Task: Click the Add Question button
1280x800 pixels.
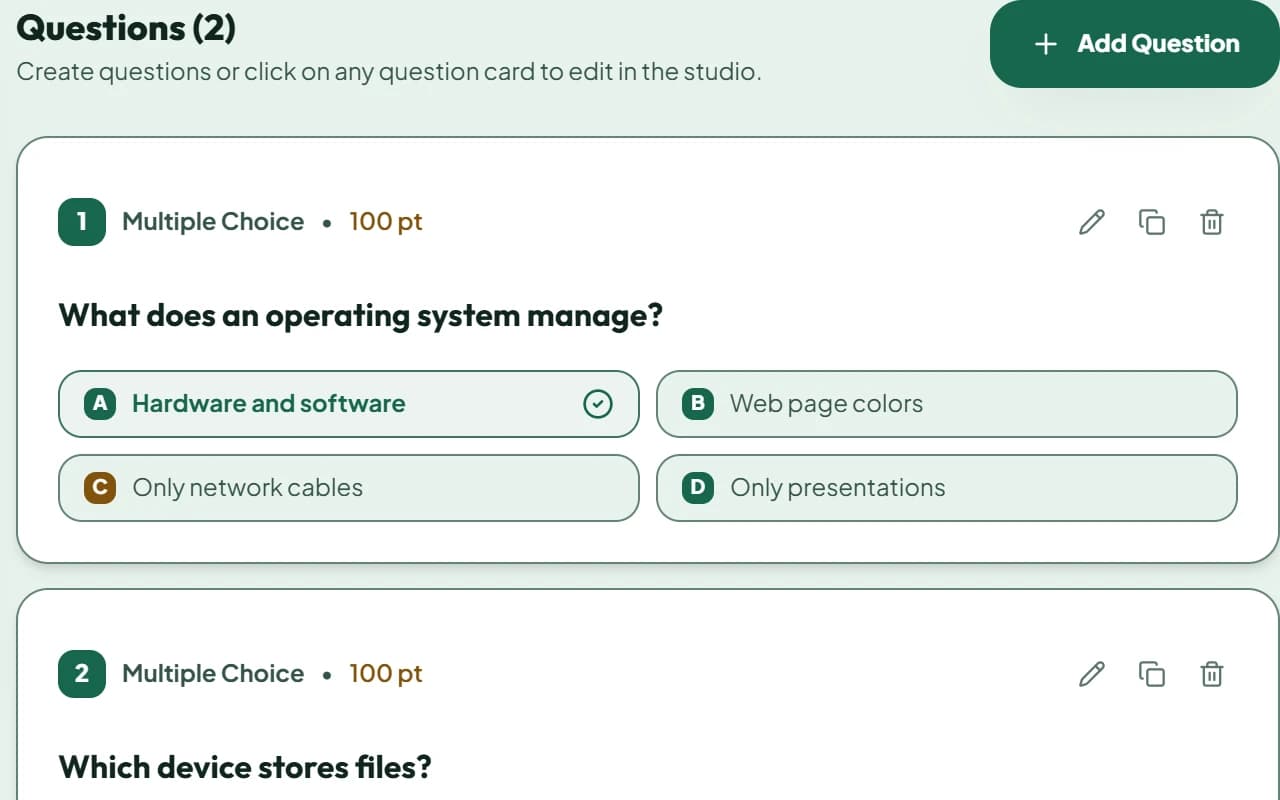Action: point(1135,44)
